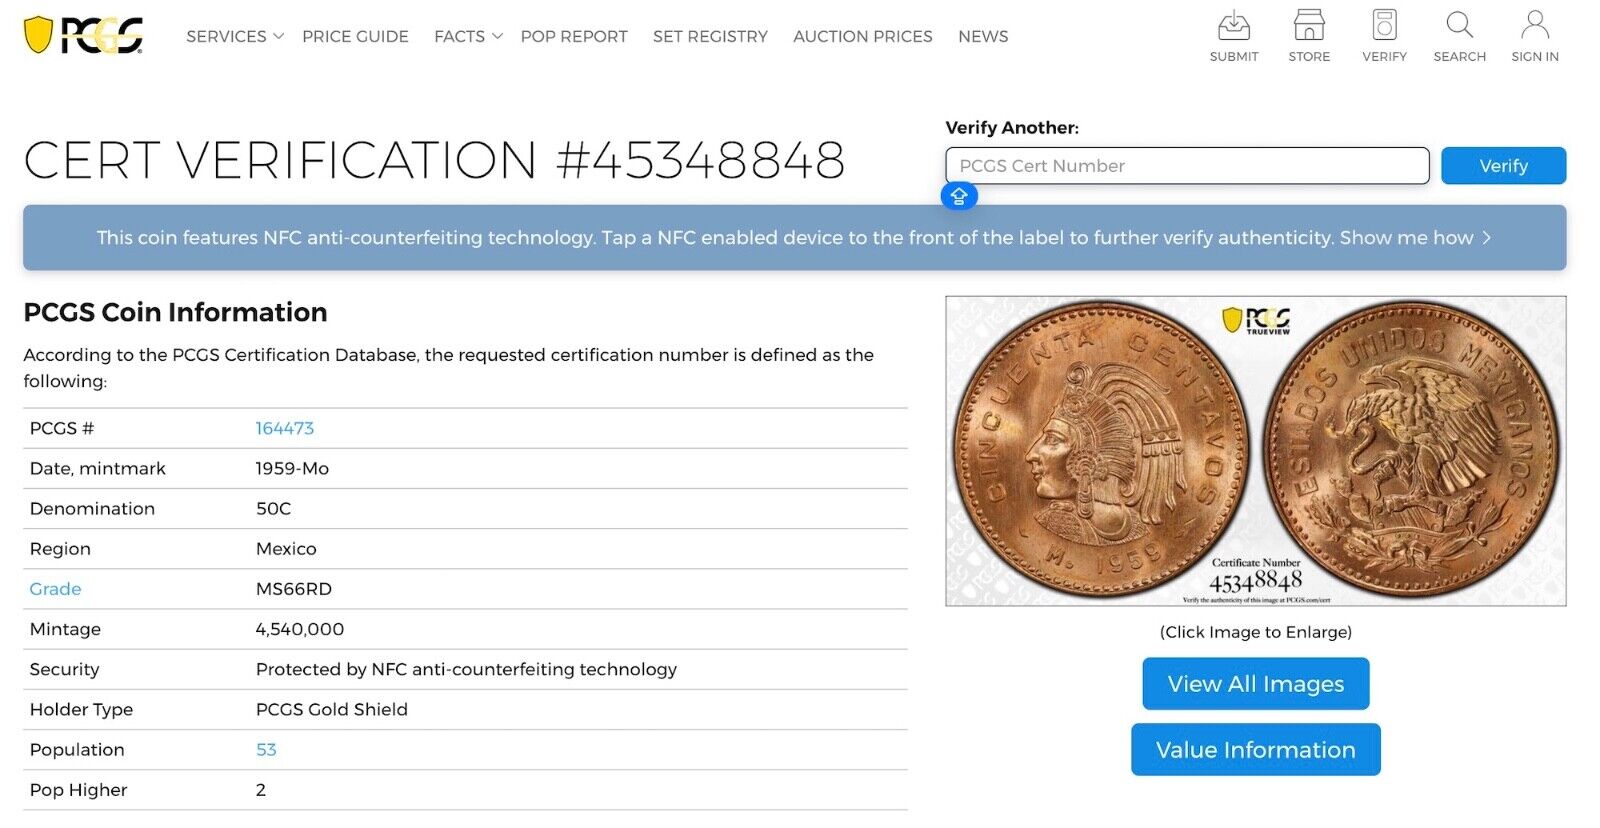This screenshot has width=1600, height=828.
Task: Click the coin reverse eagle image
Action: (1411, 450)
